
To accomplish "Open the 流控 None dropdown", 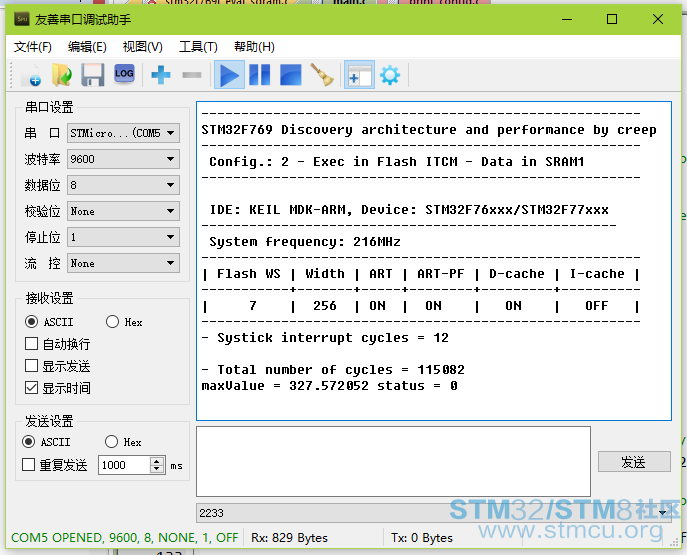I will [123, 263].
